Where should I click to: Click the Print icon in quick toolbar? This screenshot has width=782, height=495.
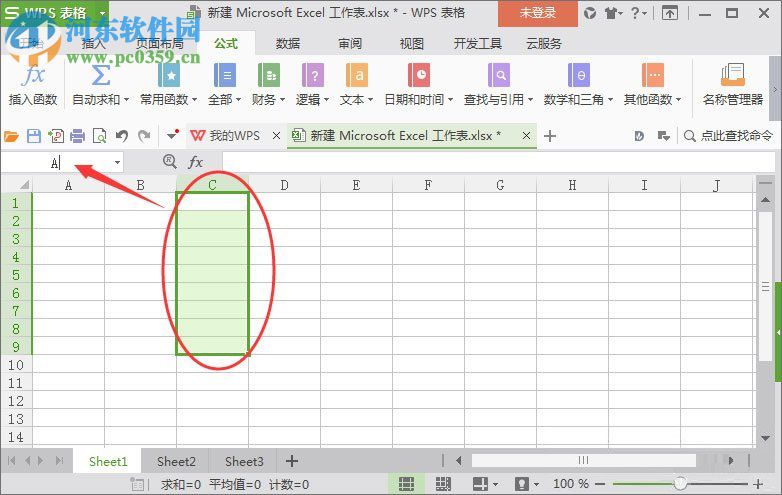tap(77, 136)
